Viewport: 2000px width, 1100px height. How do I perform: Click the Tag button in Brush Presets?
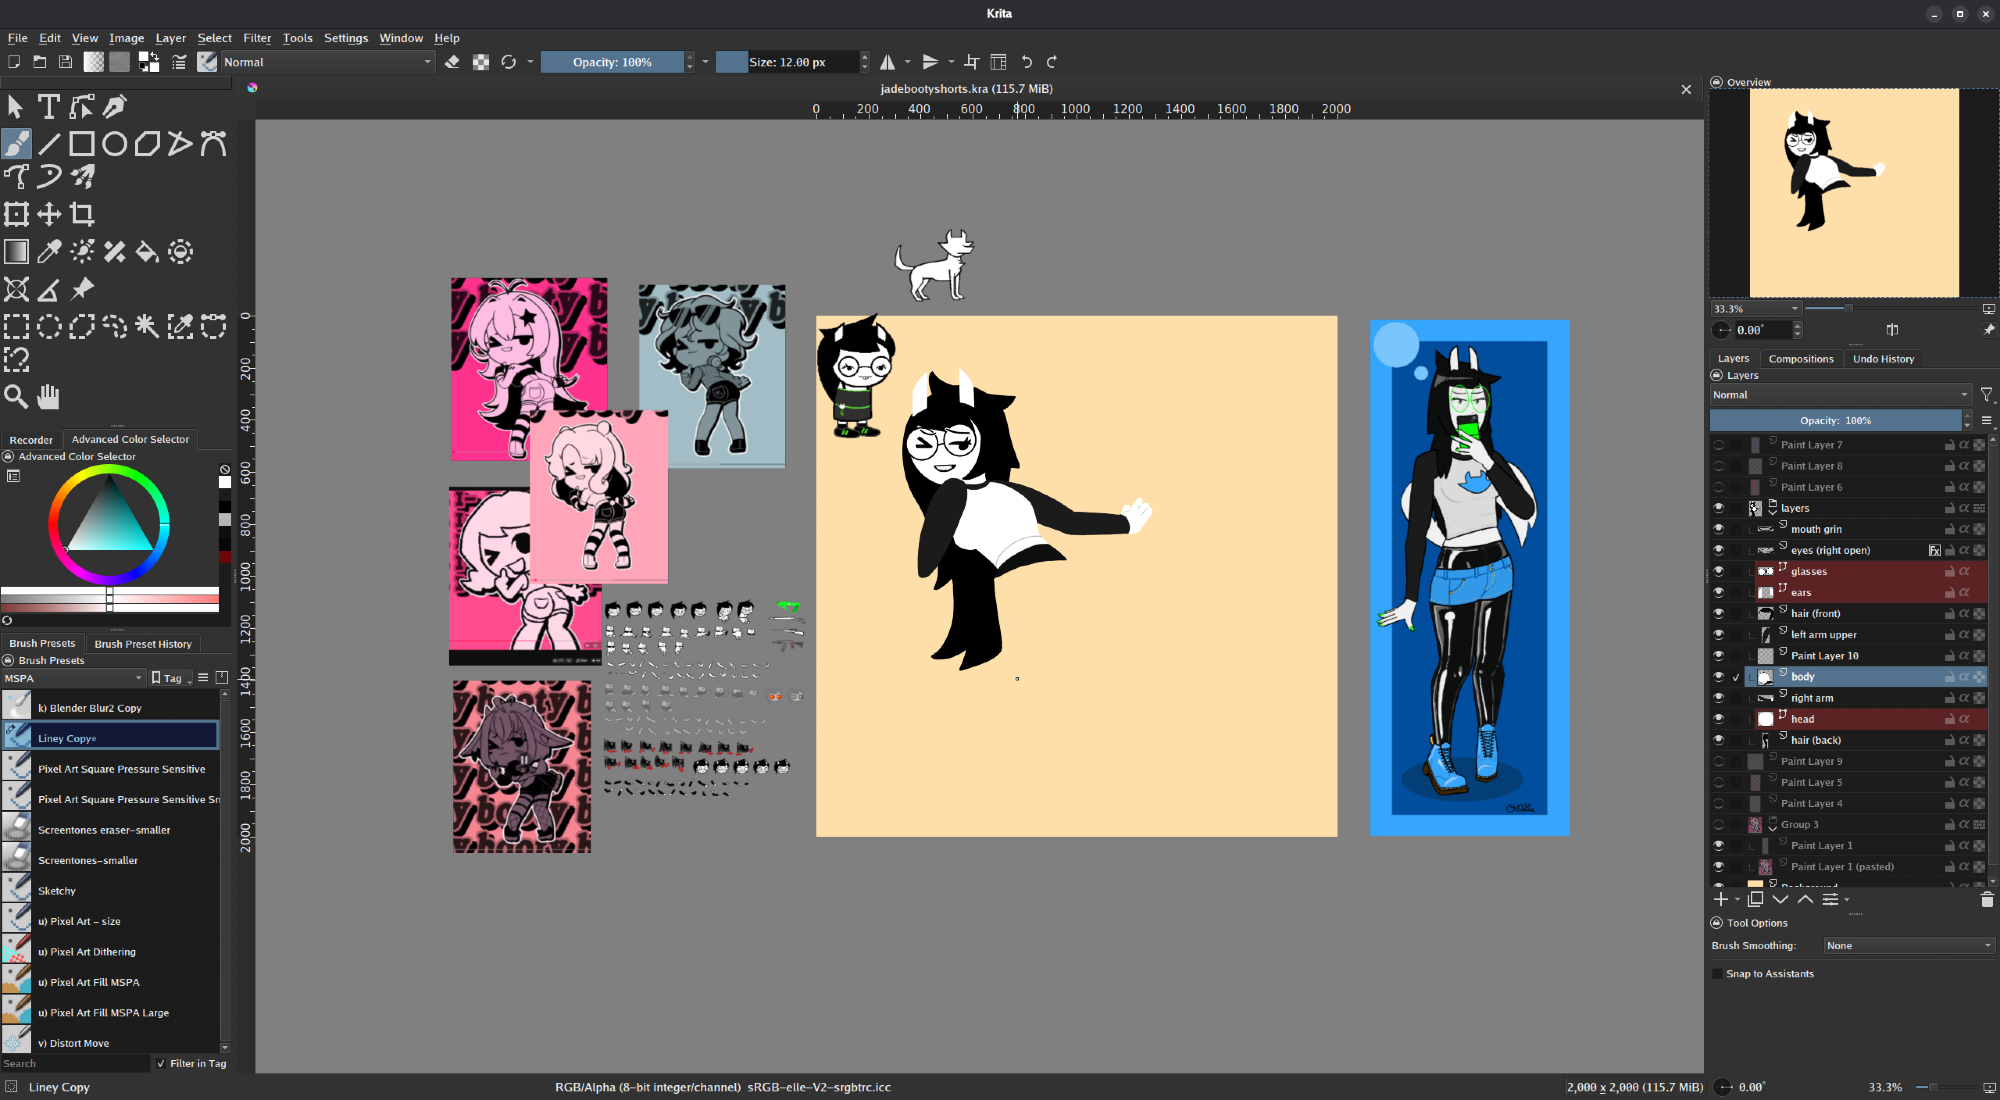(x=171, y=678)
